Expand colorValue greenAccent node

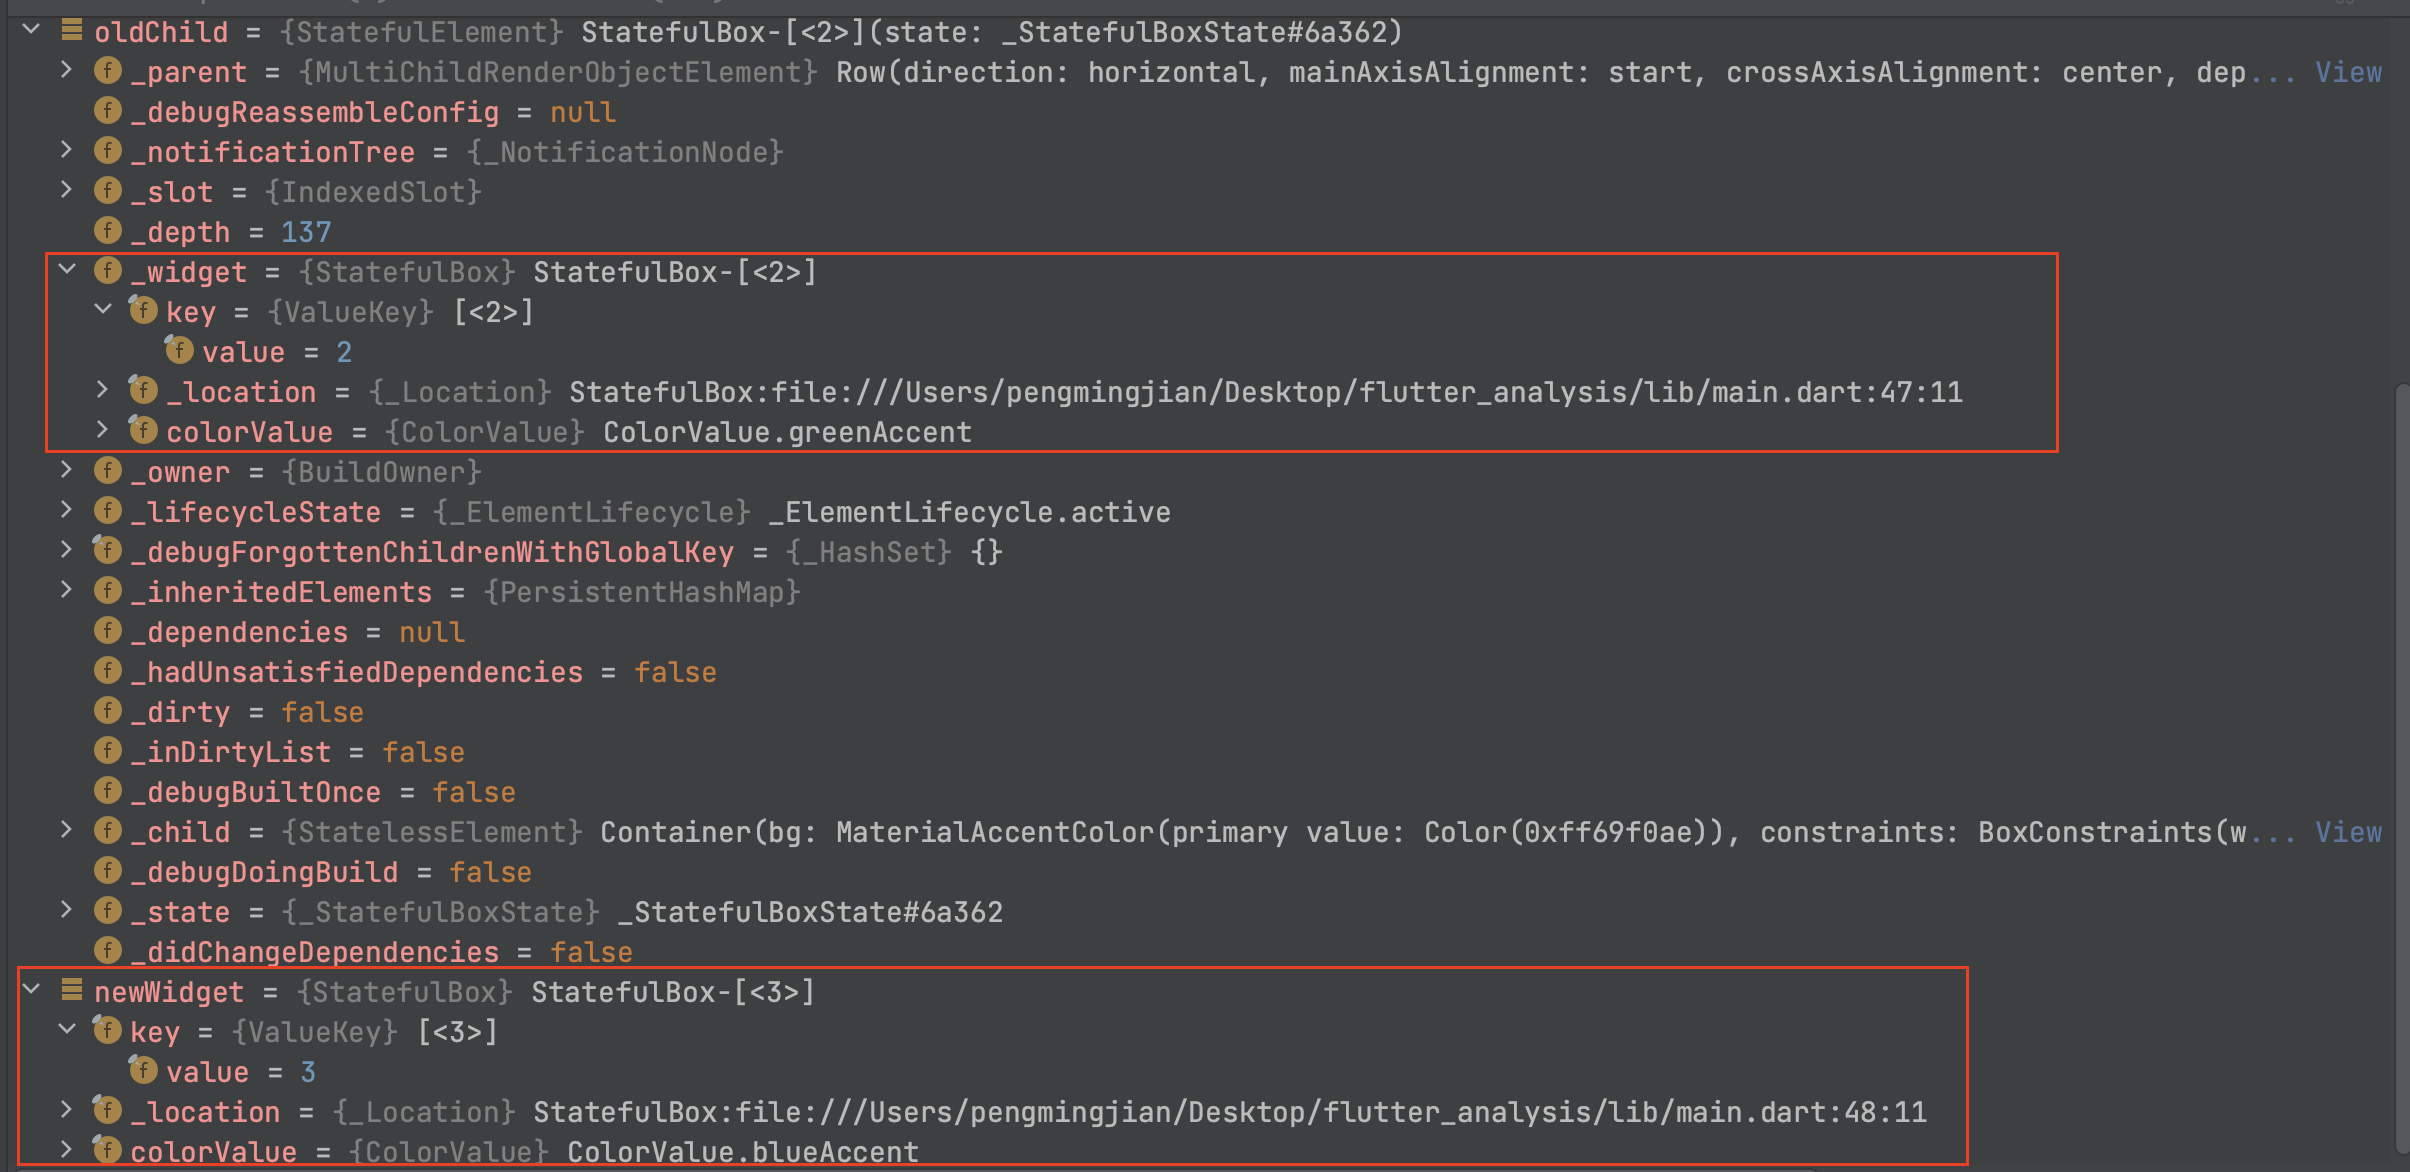(x=102, y=430)
